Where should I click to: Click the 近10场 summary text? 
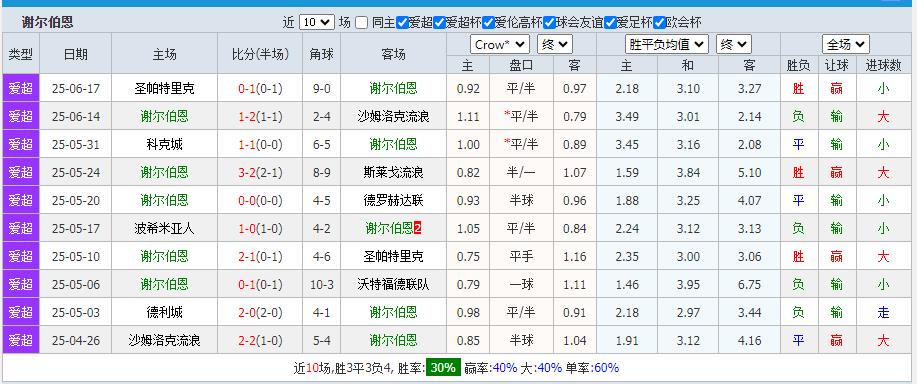click(313, 368)
